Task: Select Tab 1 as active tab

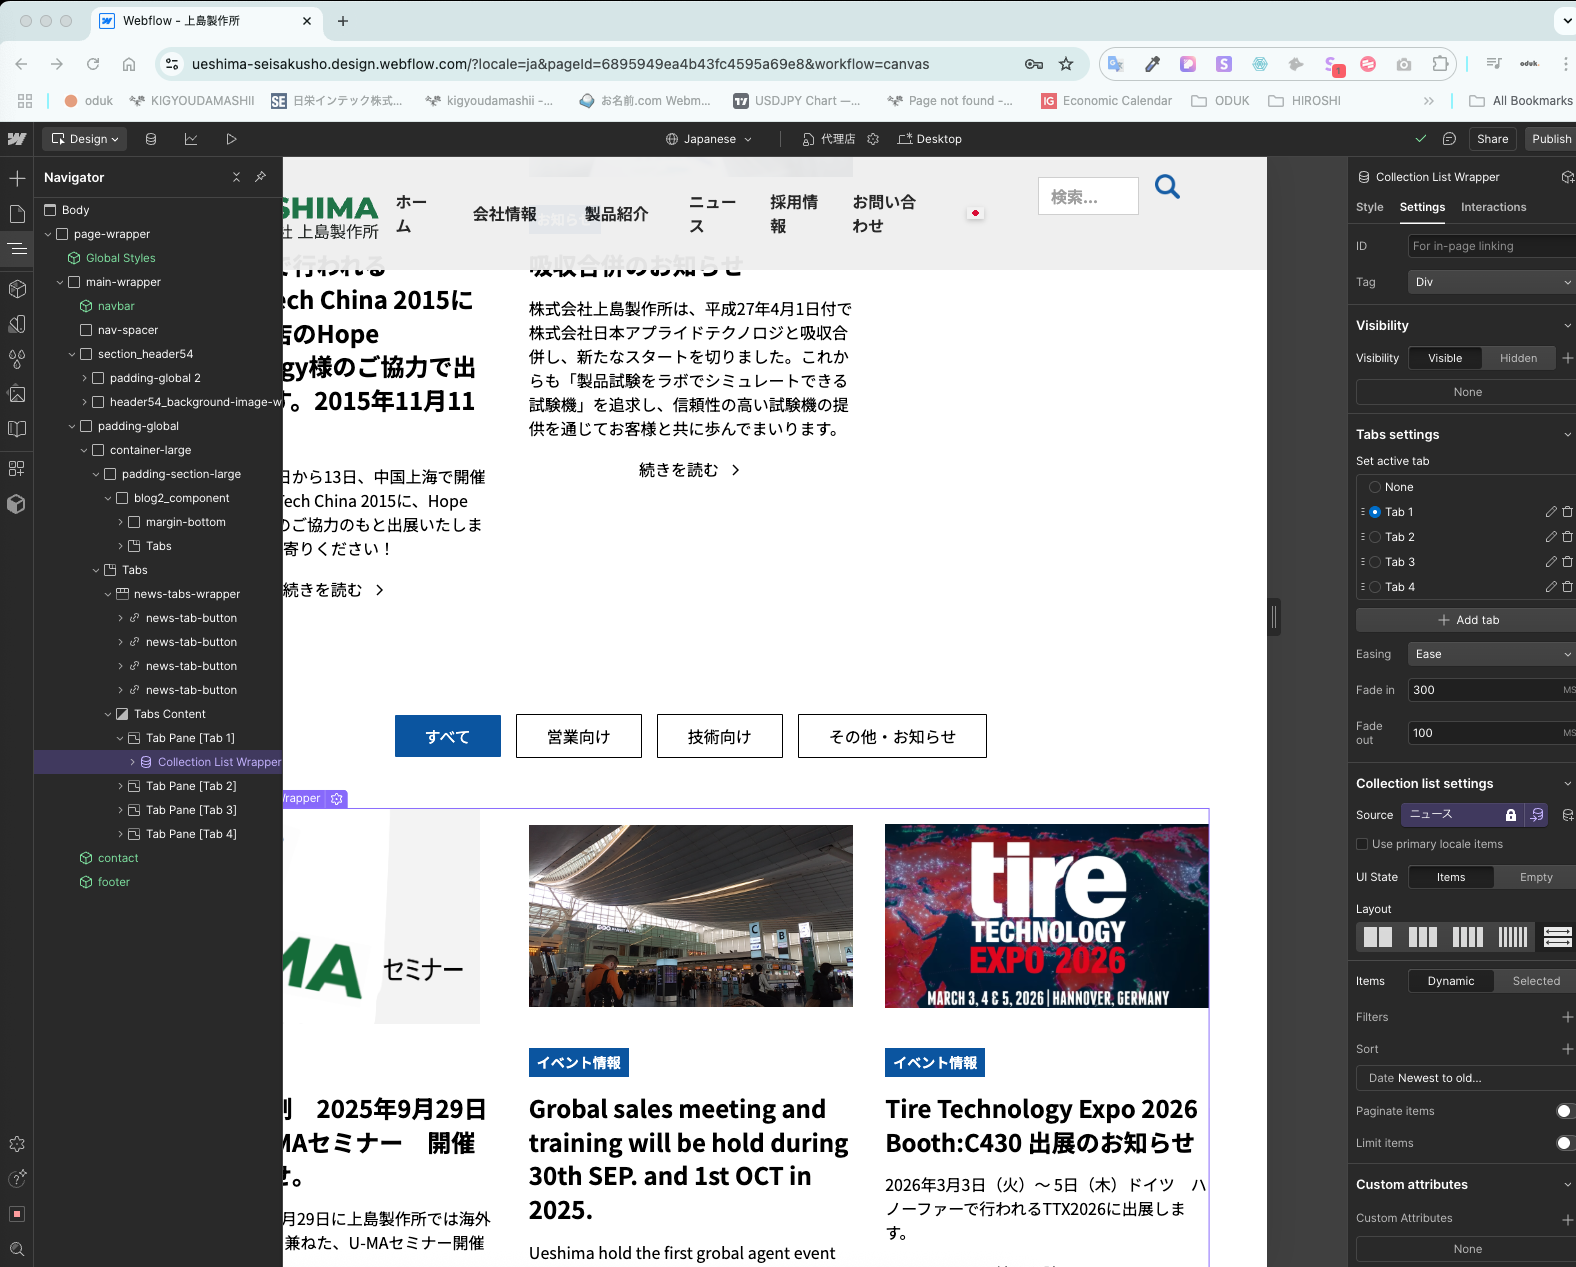Action: pyautogui.click(x=1375, y=512)
